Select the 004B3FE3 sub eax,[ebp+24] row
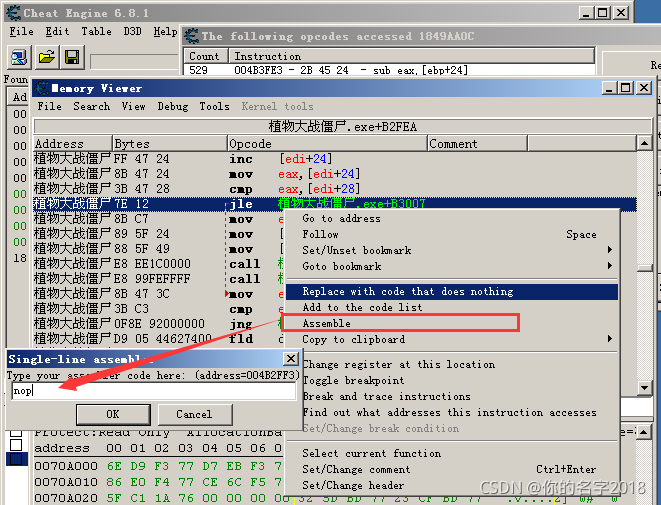This screenshot has height=505, width=661. pos(389,70)
